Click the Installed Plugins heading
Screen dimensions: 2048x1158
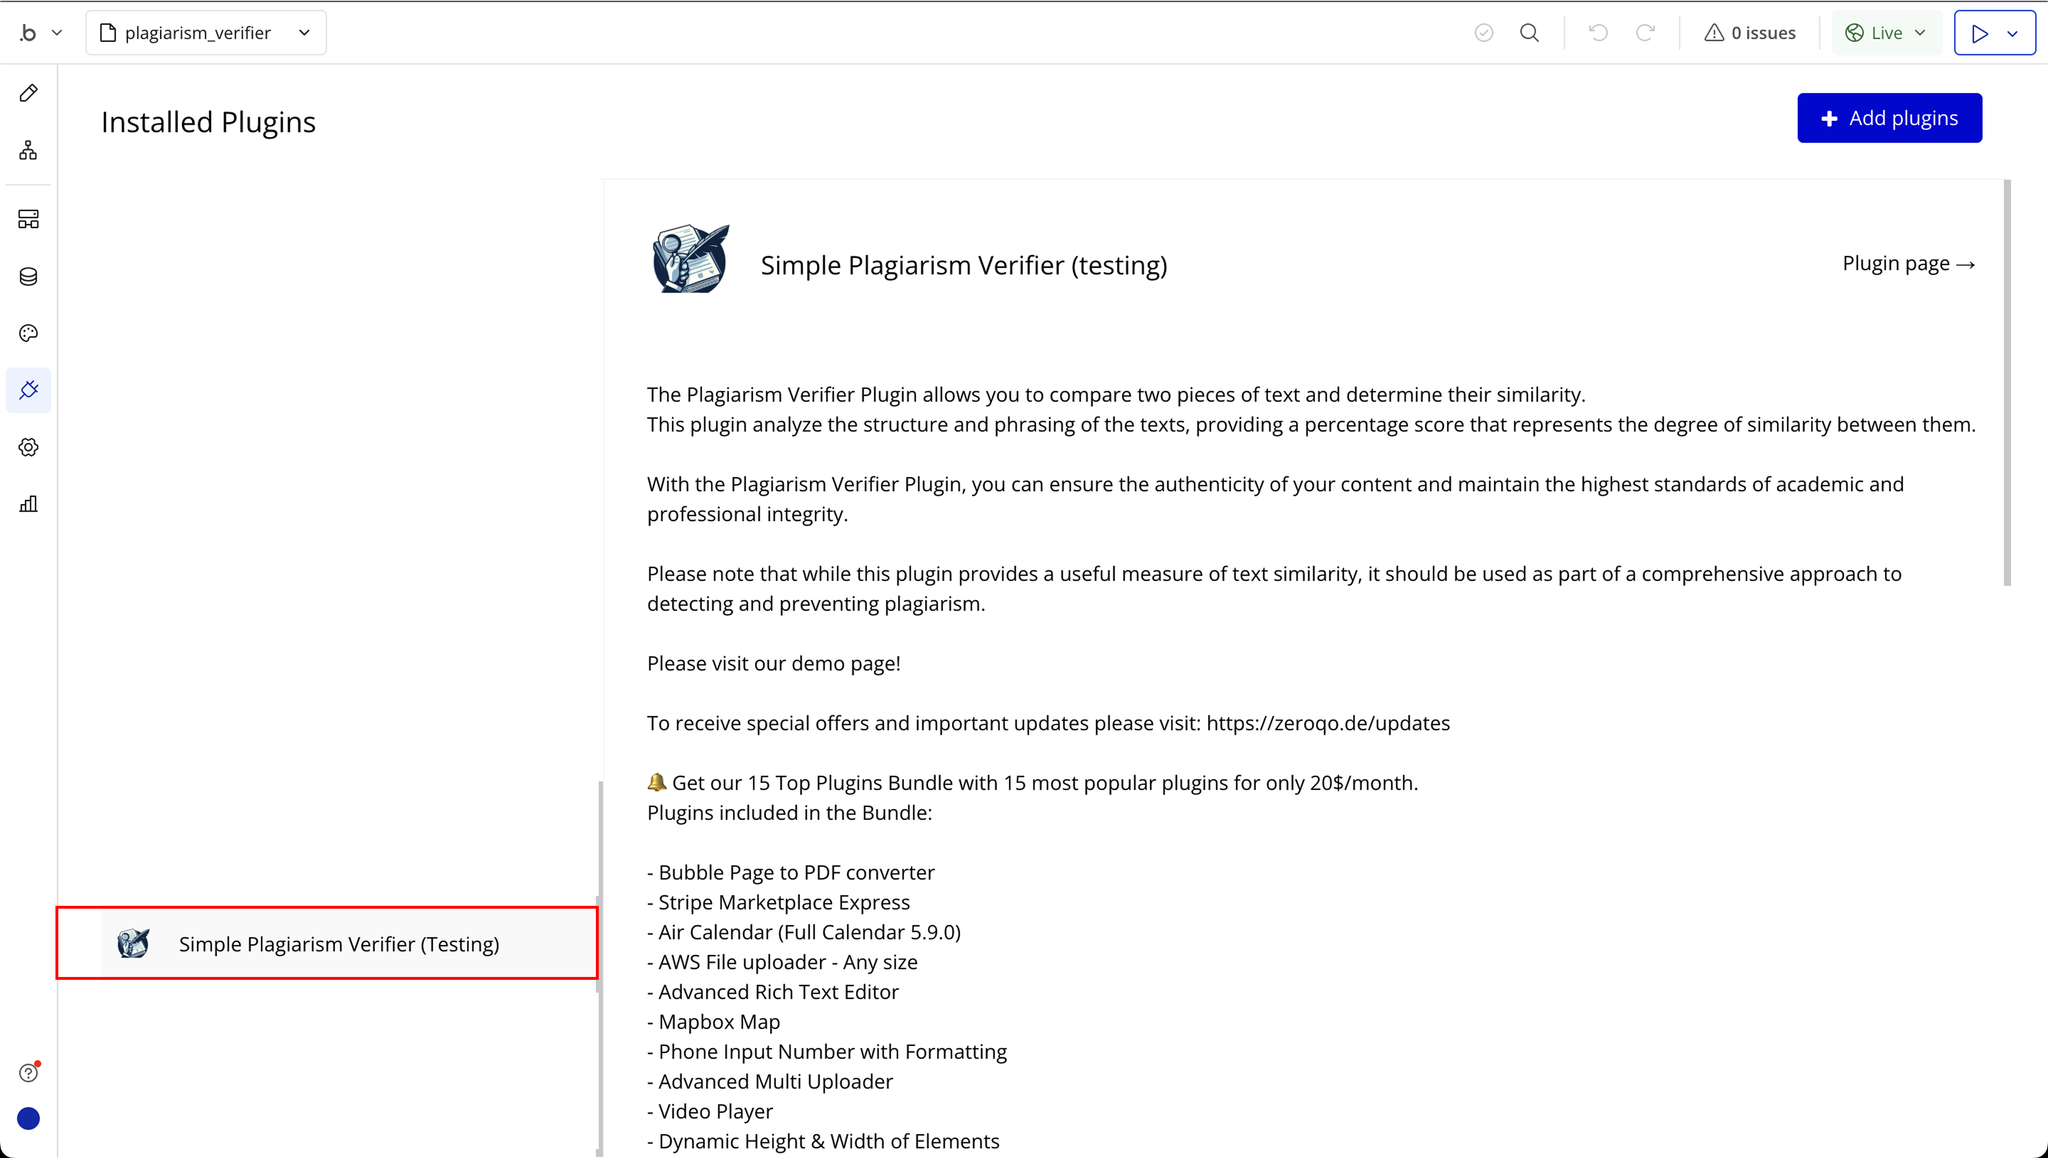208,122
